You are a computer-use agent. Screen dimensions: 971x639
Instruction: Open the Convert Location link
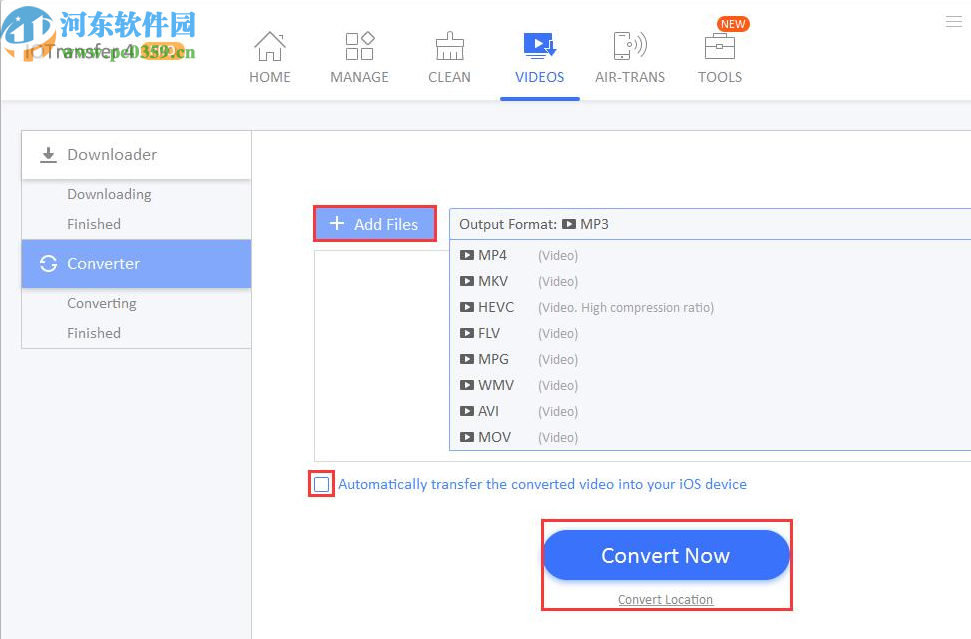click(665, 599)
